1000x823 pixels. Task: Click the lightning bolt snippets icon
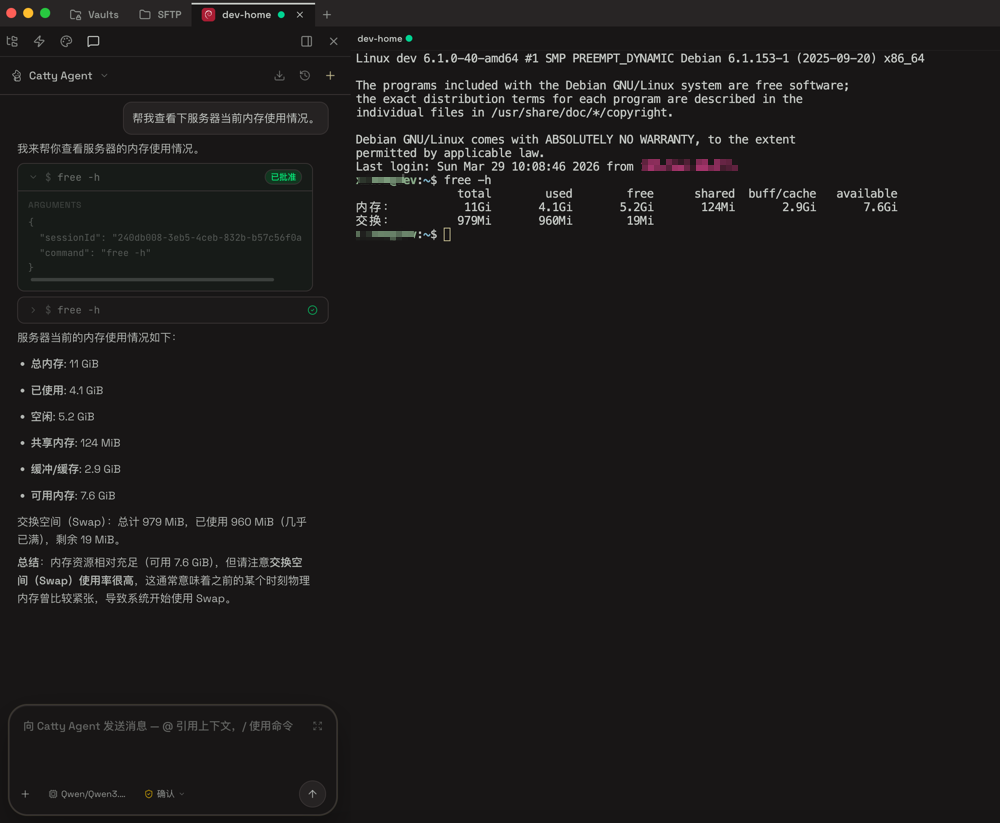point(39,41)
